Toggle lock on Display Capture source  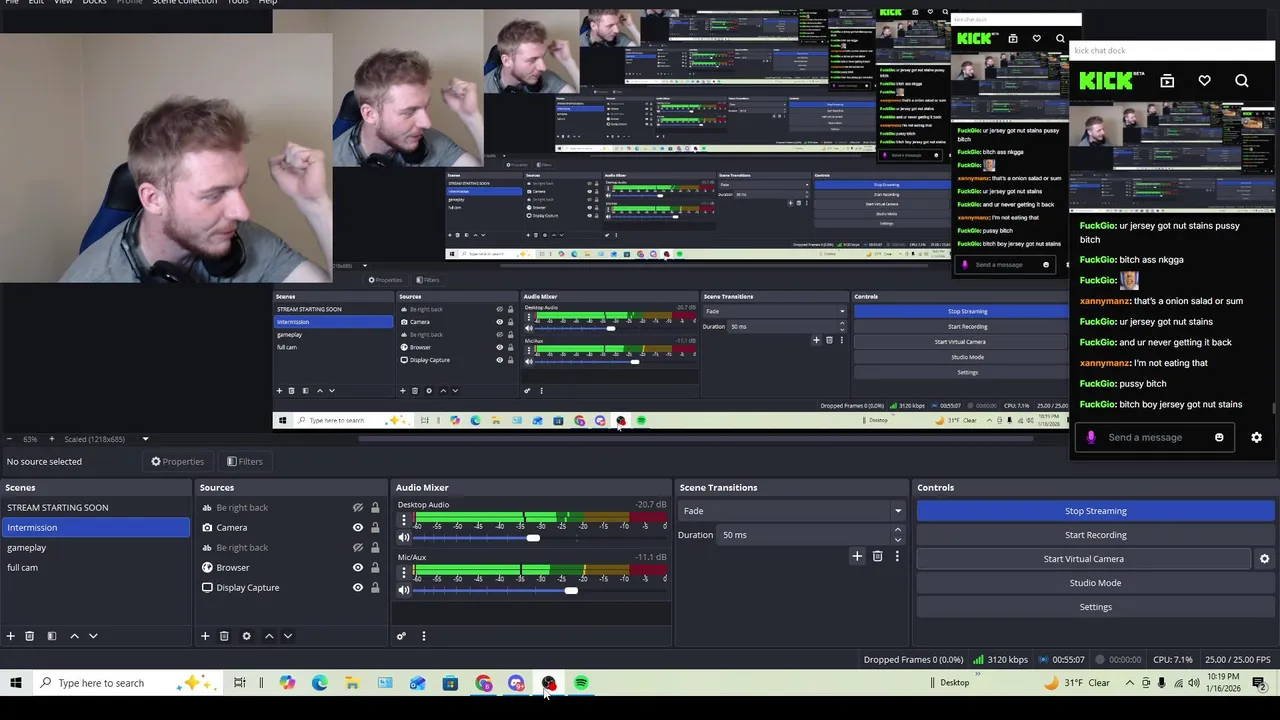[x=375, y=588]
